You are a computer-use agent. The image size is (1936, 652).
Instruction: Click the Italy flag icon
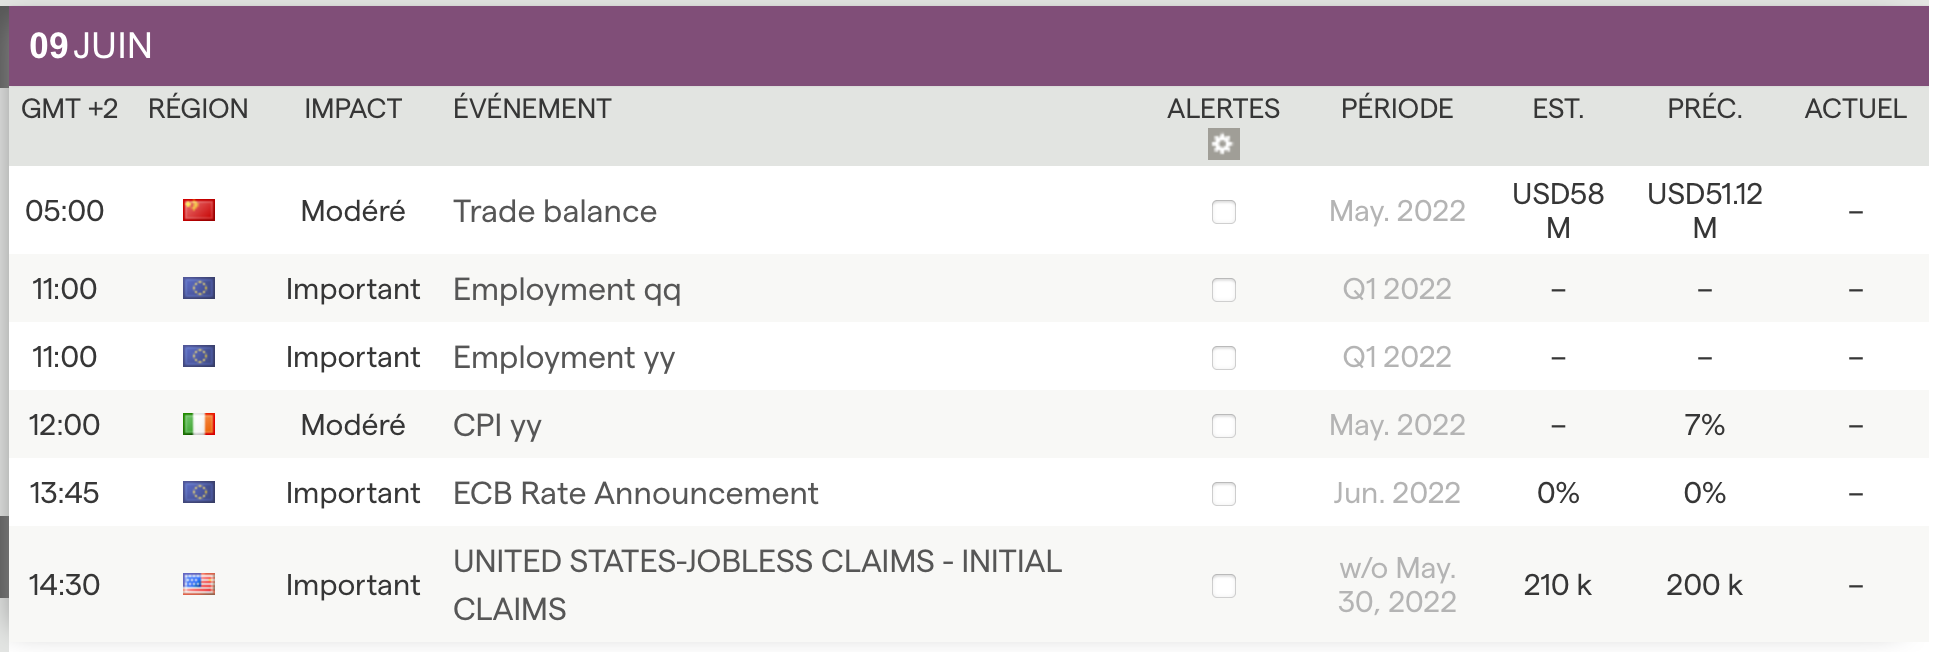[x=199, y=425]
